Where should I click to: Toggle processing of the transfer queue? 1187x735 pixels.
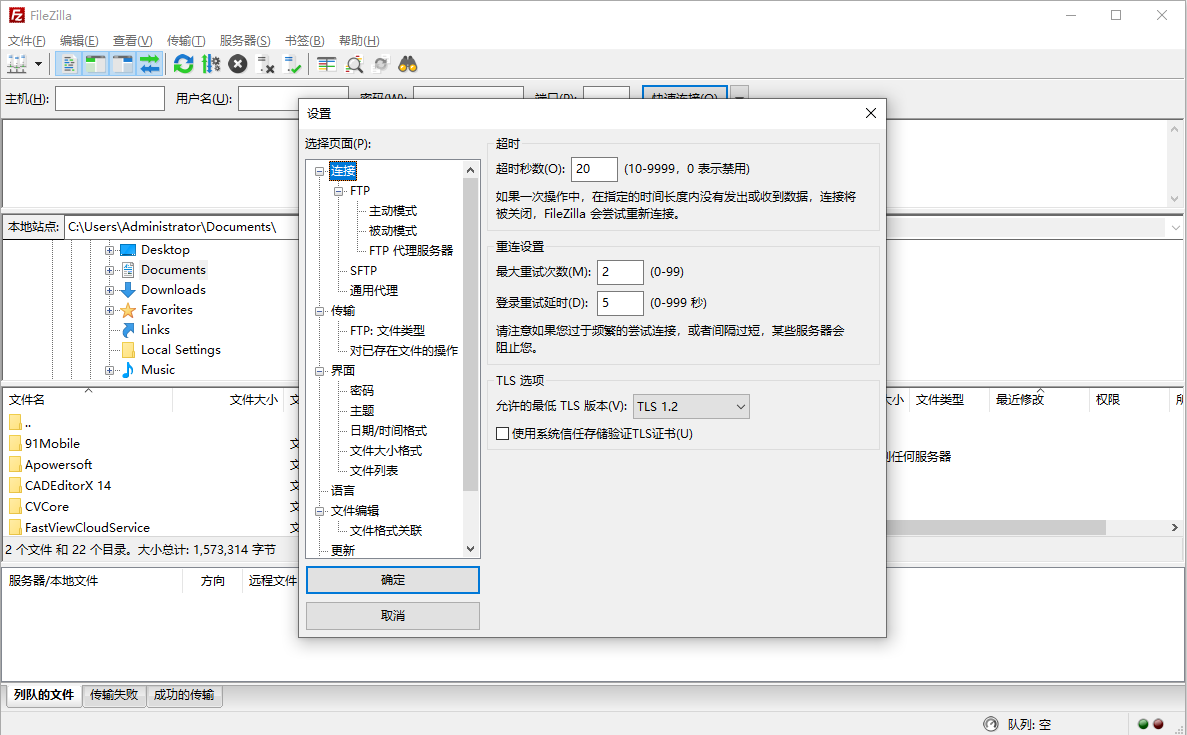(211, 63)
